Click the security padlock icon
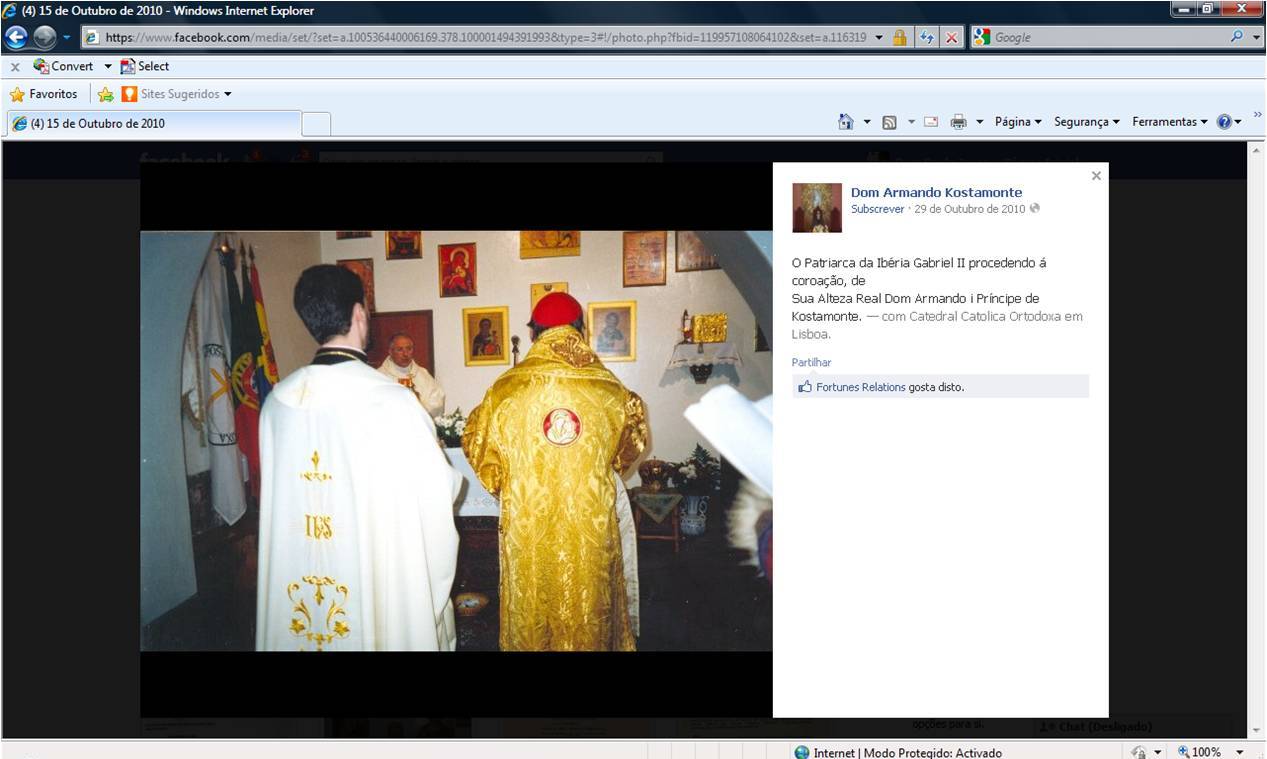The image size is (1267, 759). click(x=900, y=37)
